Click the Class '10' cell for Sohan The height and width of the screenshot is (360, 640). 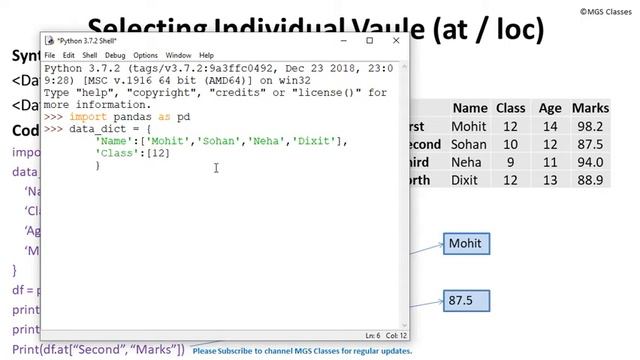tap(510, 144)
